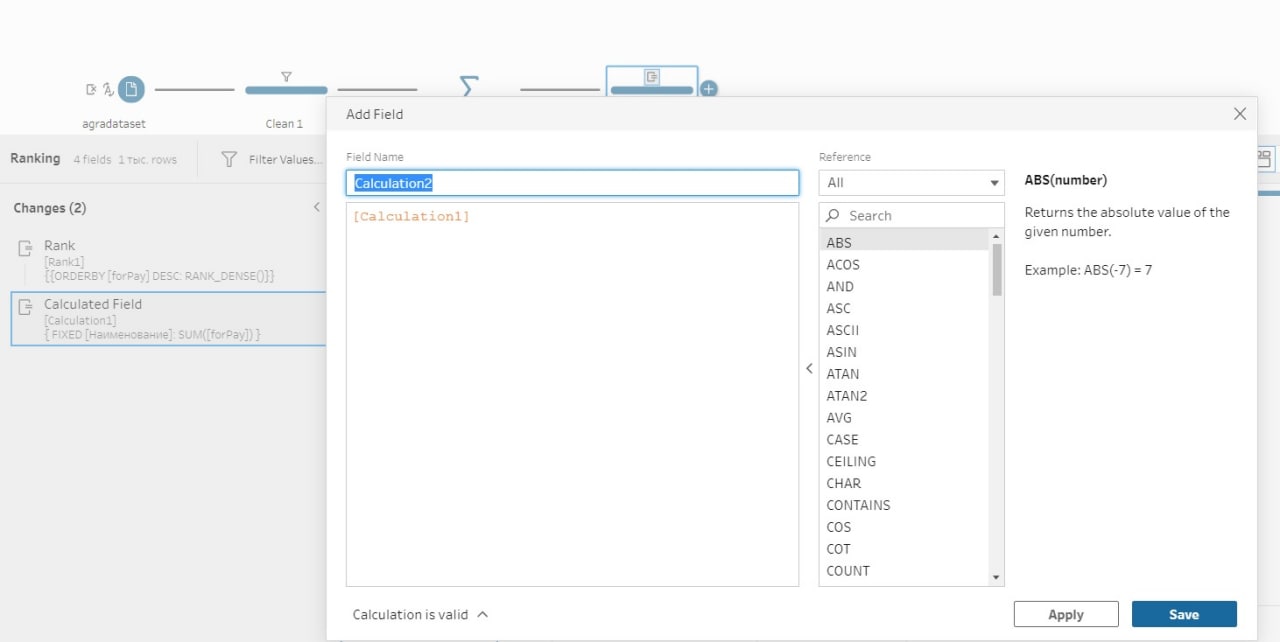
Task: Select the Clean 1 filter step
Action: point(286,89)
